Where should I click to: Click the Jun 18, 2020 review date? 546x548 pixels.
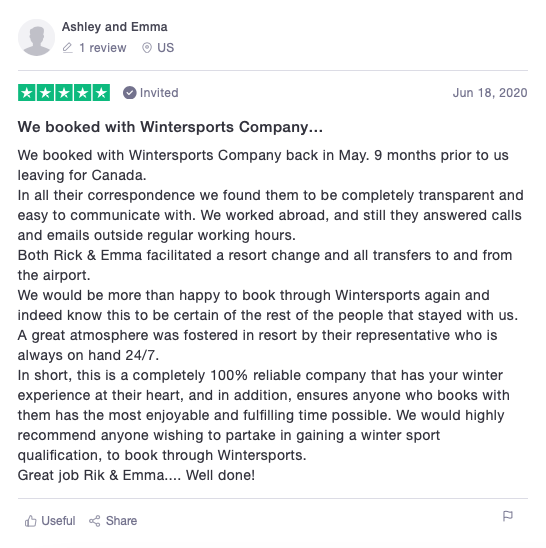[x=490, y=93]
